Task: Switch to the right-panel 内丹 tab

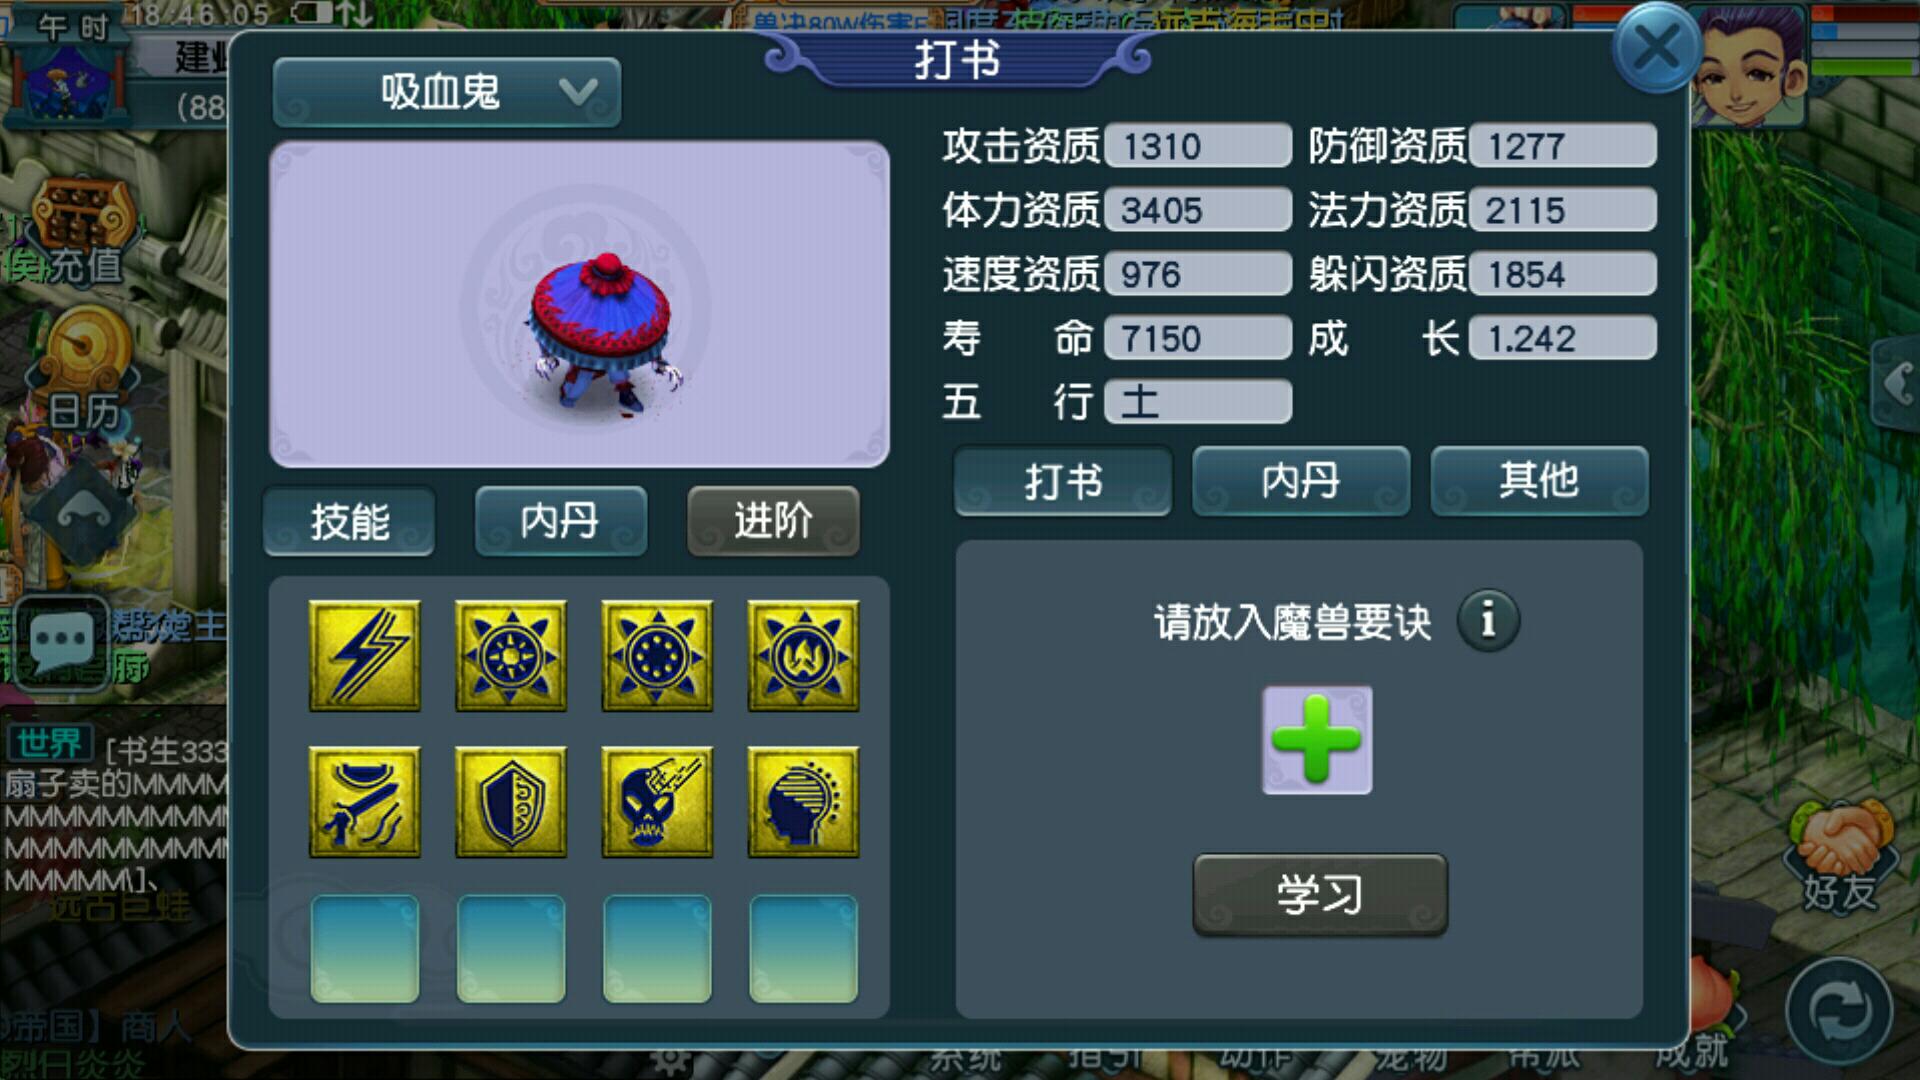Action: pos(1301,481)
